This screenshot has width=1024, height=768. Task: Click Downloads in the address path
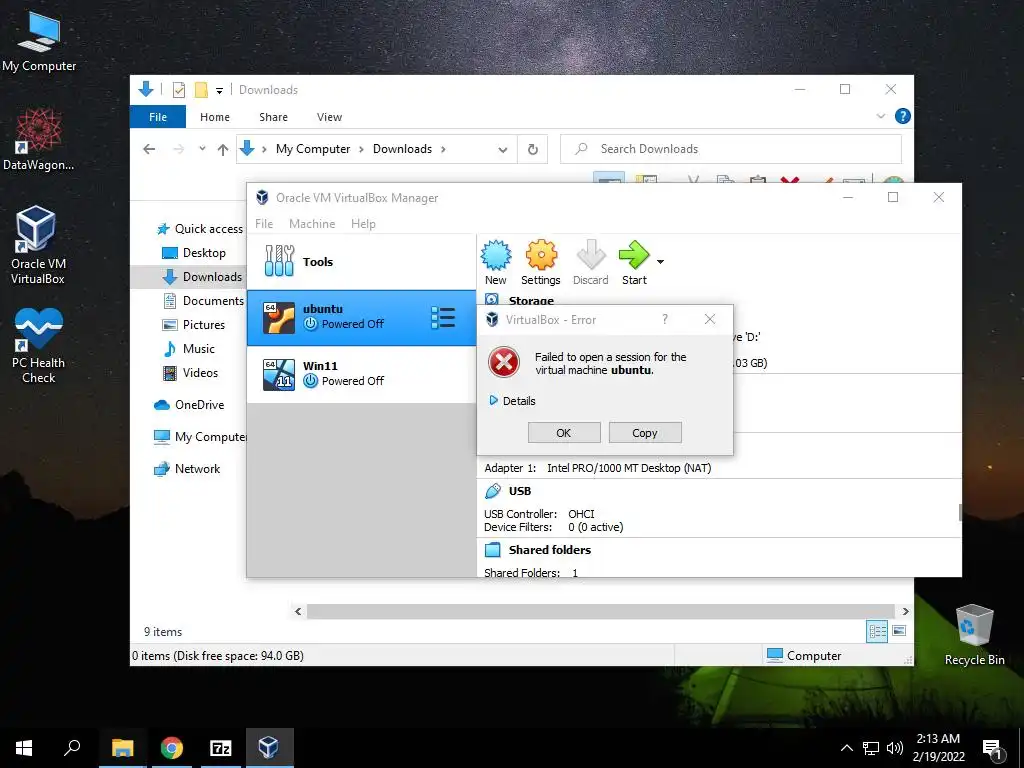tap(402, 149)
